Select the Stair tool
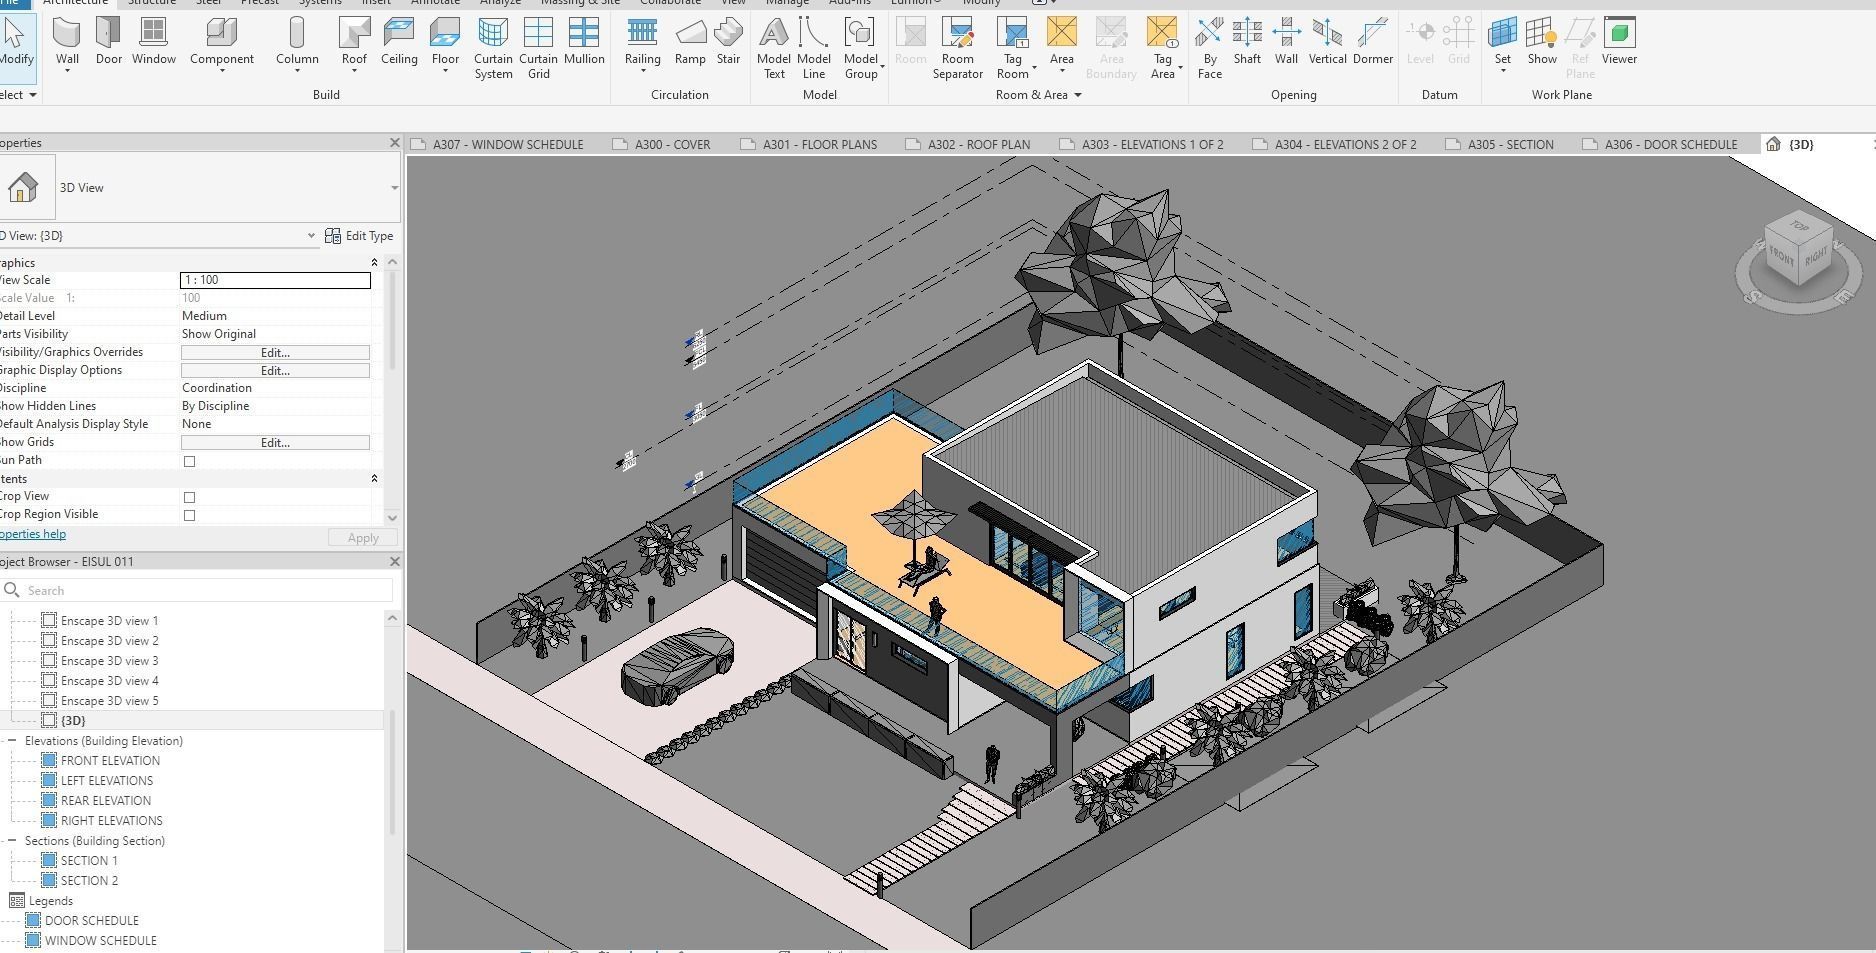 (x=728, y=43)
